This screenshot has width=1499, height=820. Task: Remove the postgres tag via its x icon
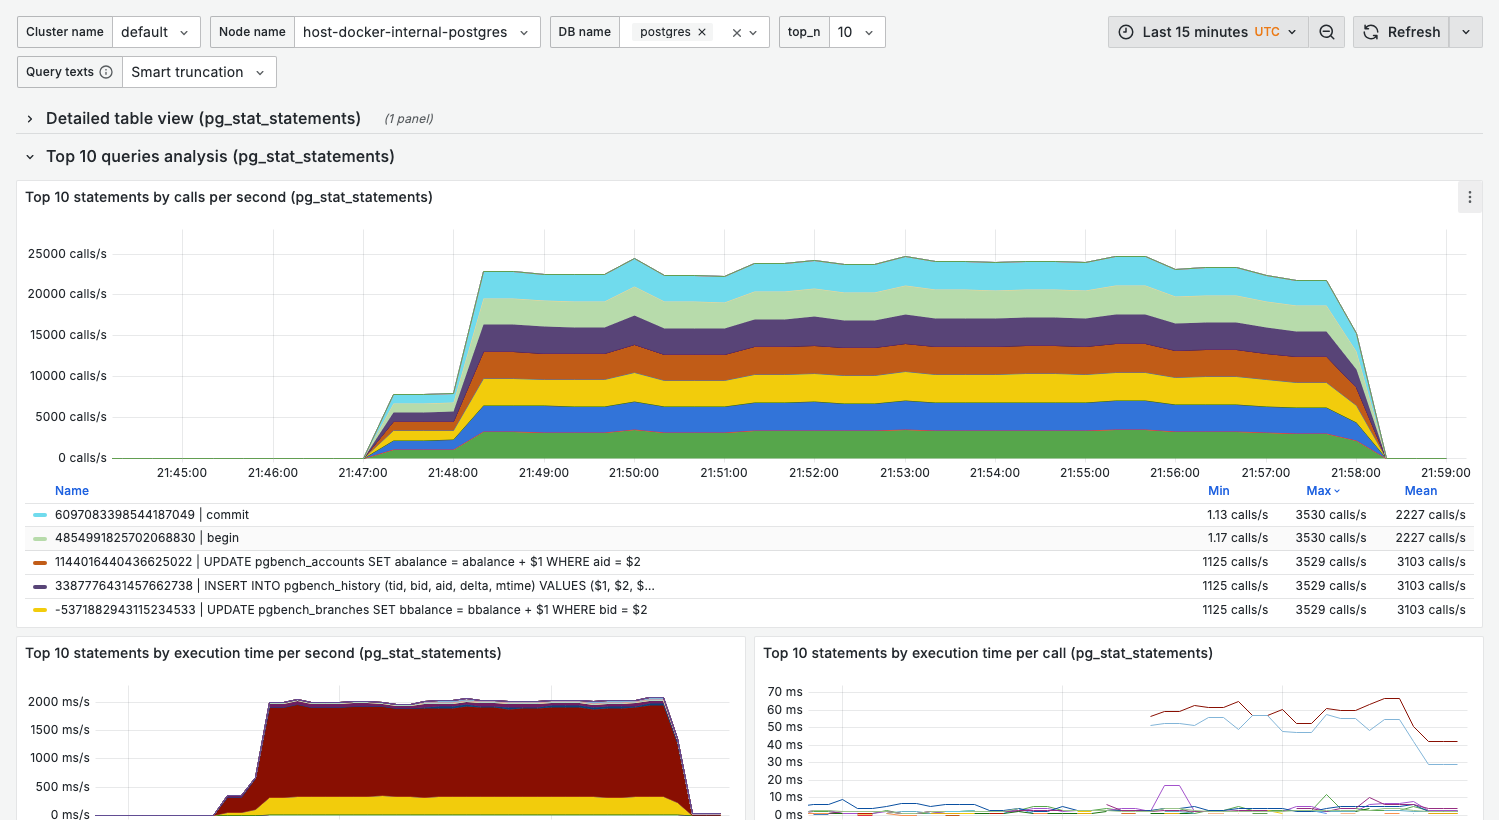click(x=702, y=31)
